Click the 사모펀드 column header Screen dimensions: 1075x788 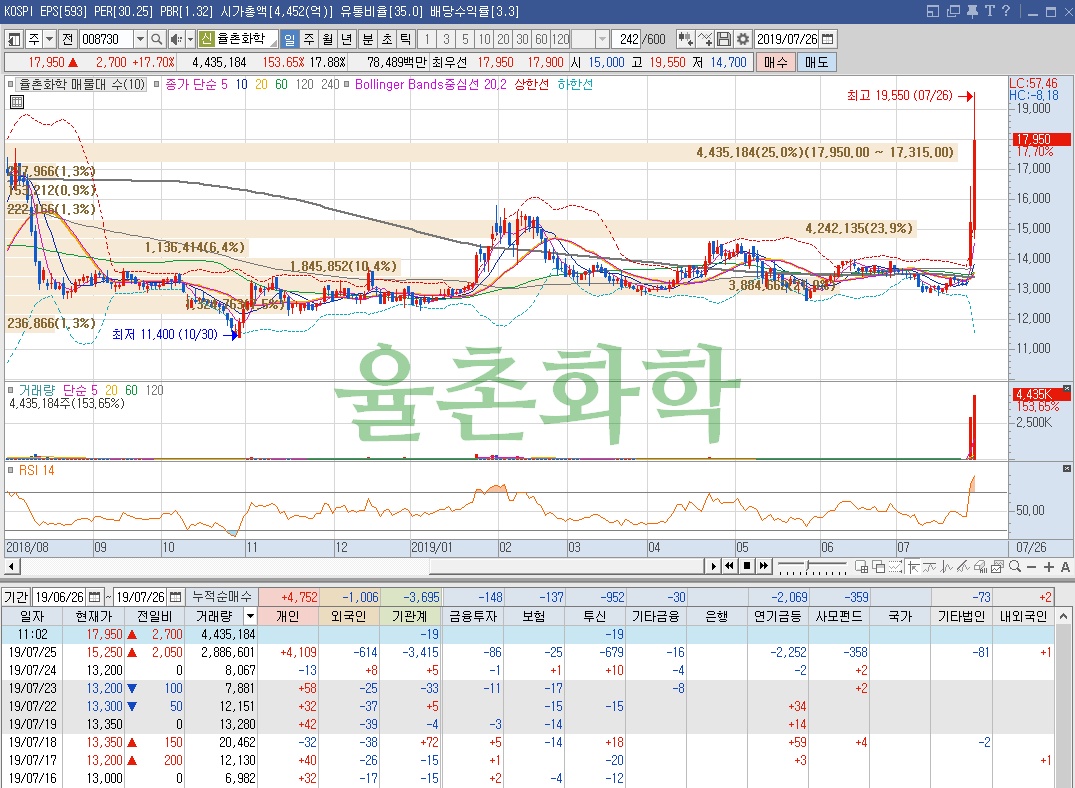pyautogui.click(x=840, y=616)
